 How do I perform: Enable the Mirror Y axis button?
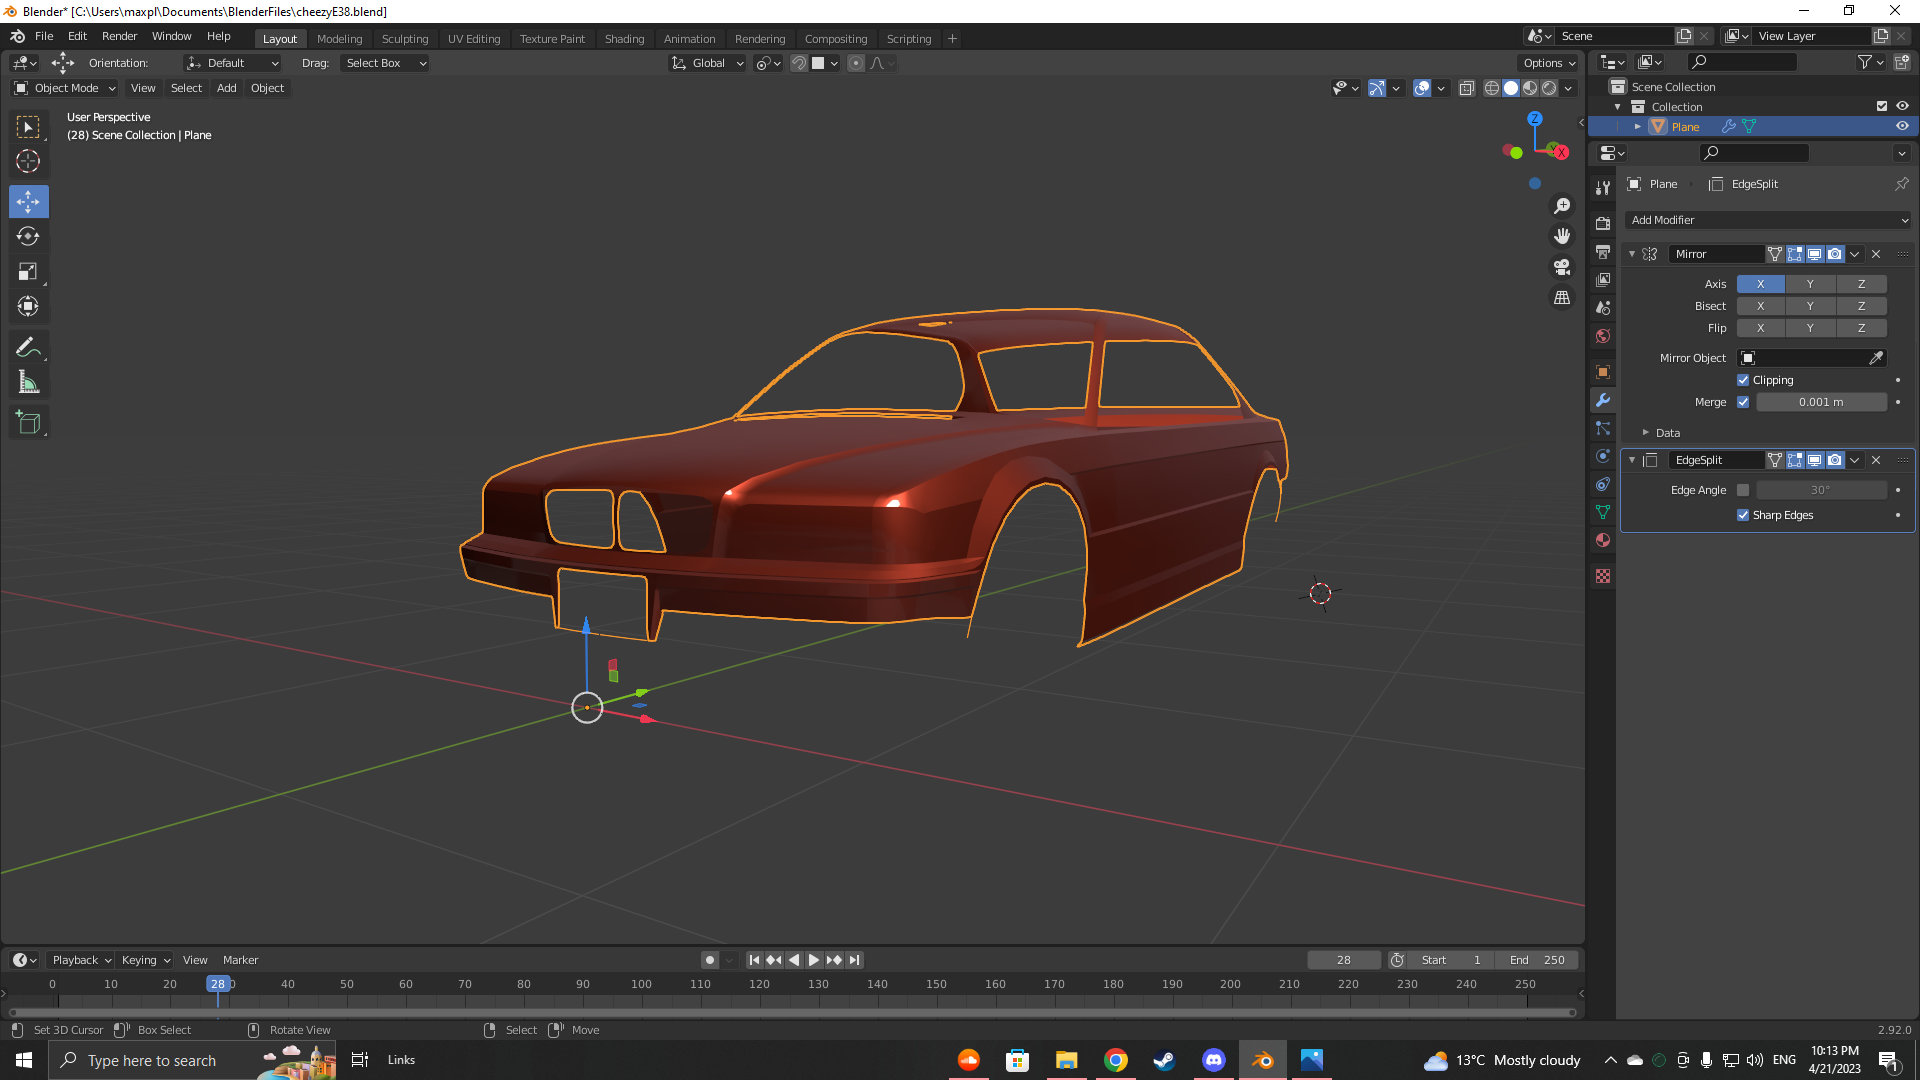coord(1810,284)
